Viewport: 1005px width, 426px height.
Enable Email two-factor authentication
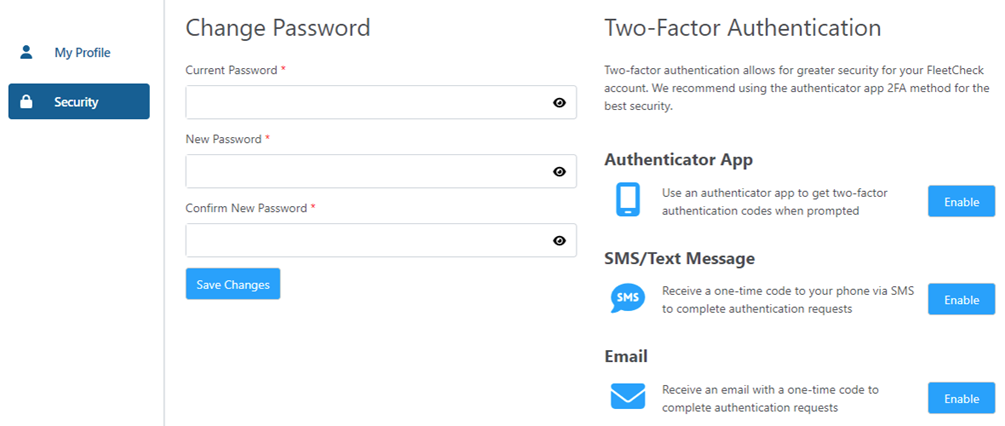coord(961,398)
